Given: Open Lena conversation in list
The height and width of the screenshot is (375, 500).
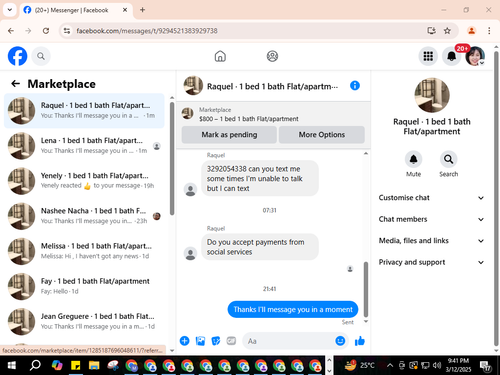Looking at the screenshot, I should pos(84,146).
